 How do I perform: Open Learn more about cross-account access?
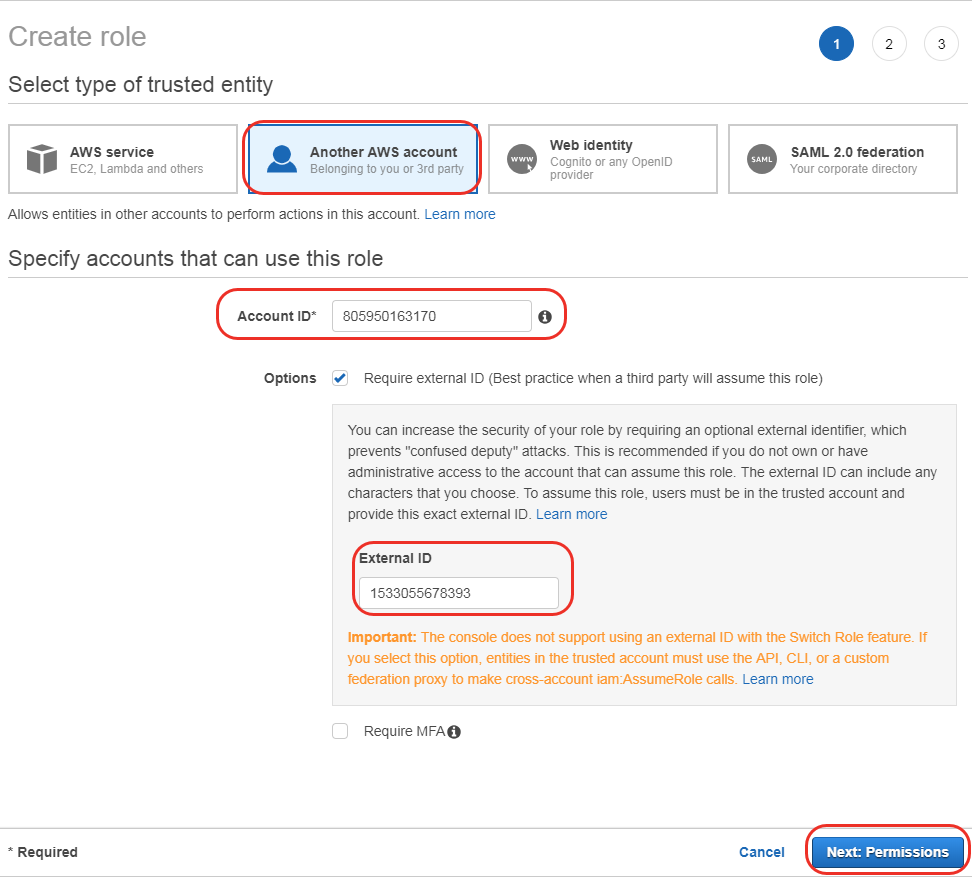click(x=459, y=213)
